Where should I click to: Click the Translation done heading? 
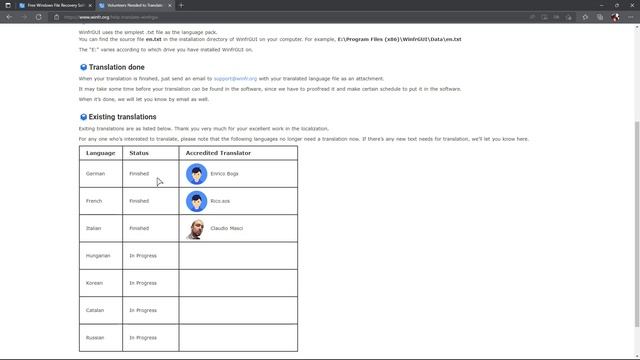coord(116,67)
